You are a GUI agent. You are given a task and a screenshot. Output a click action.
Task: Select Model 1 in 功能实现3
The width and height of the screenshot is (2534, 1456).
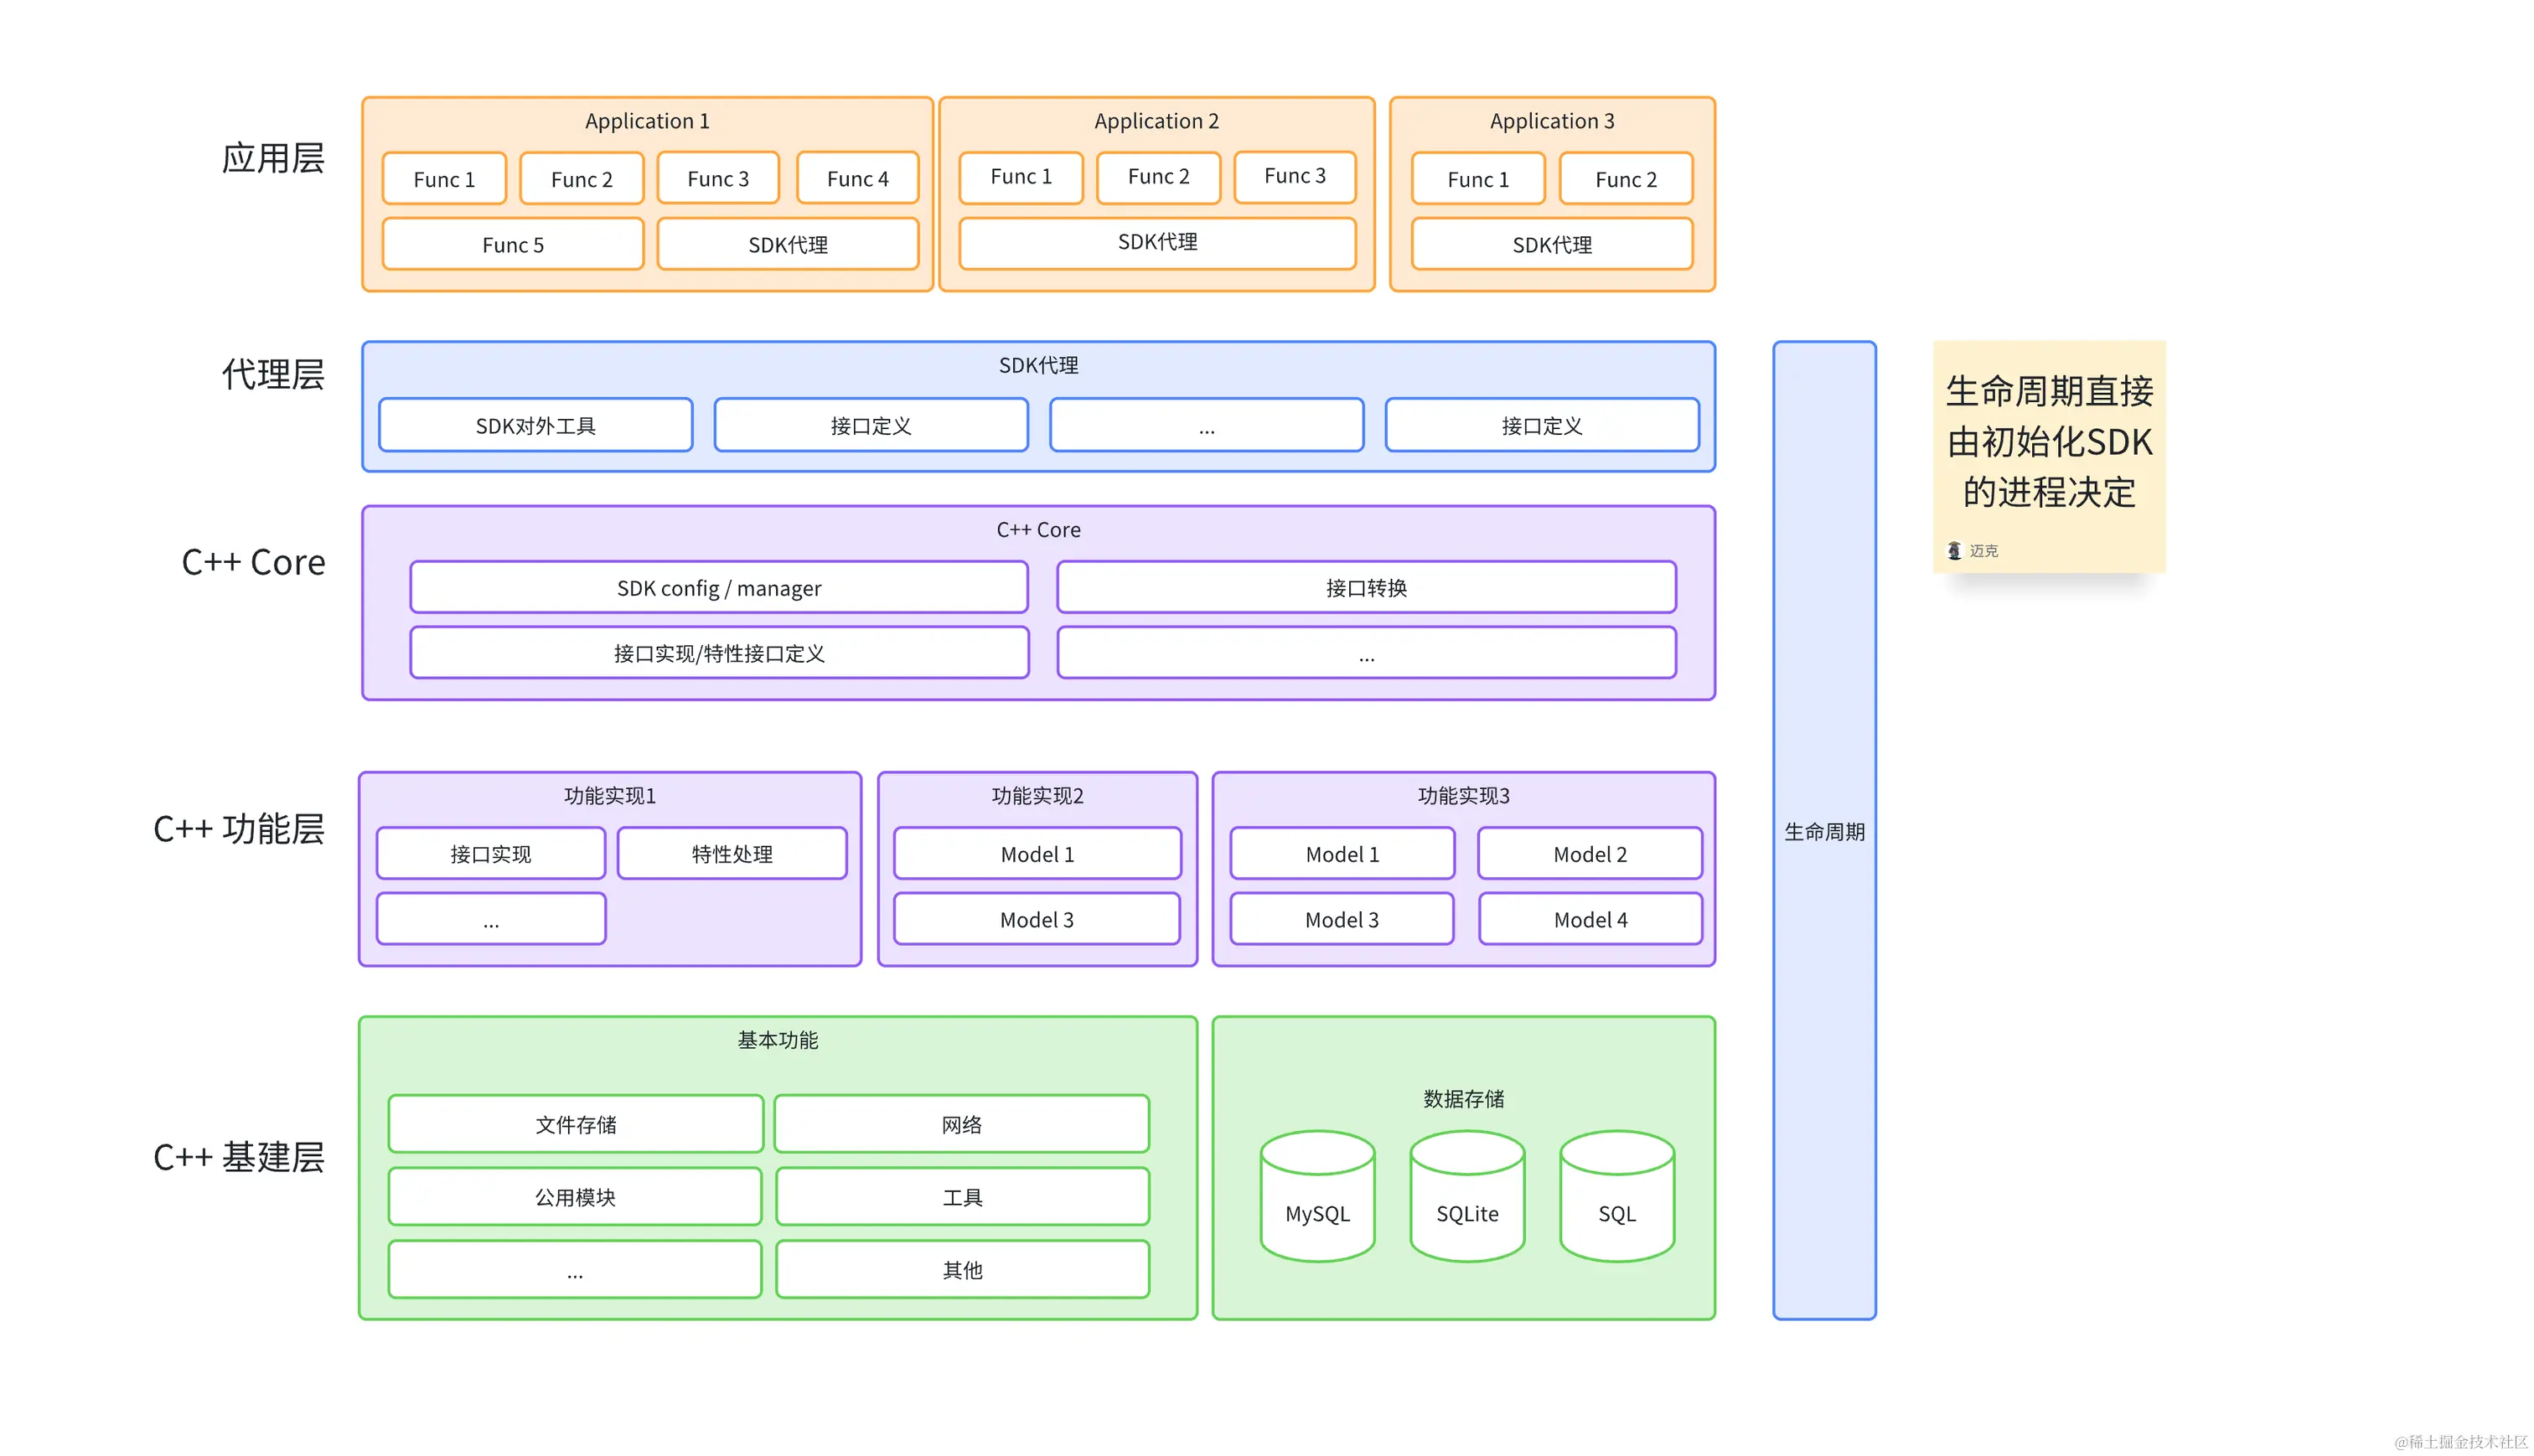1342,854
